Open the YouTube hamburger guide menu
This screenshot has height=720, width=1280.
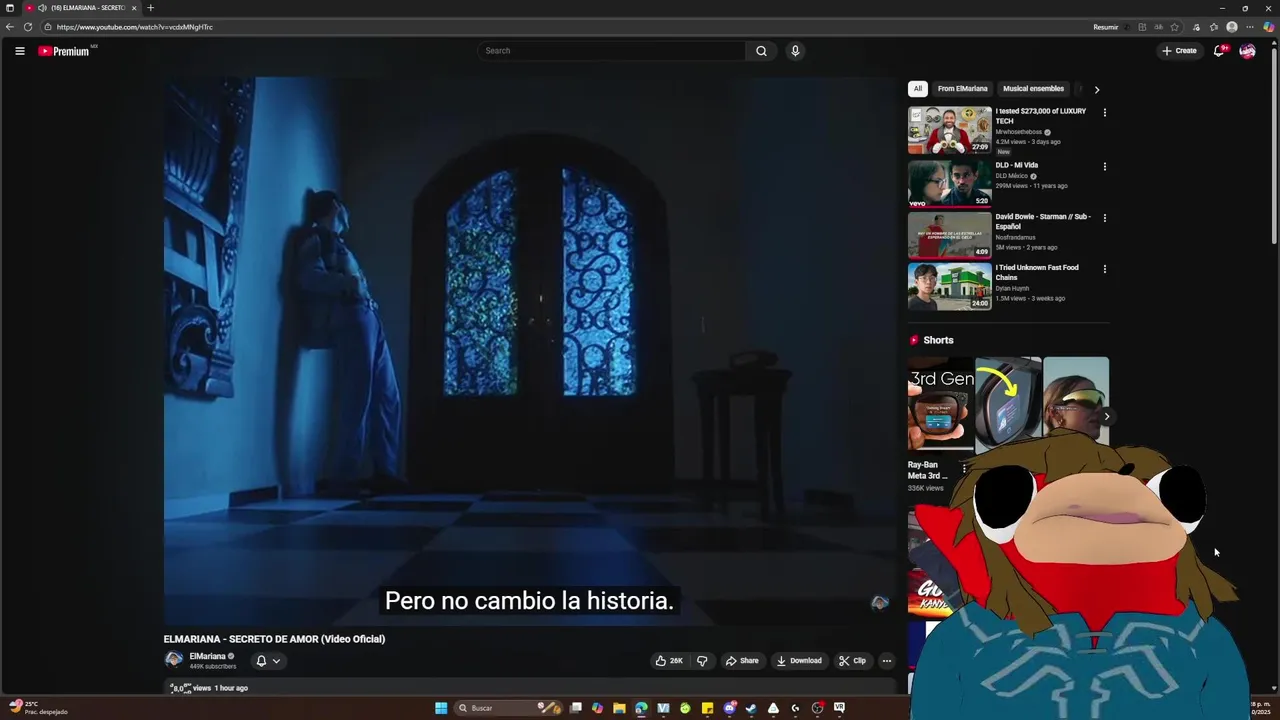click(x=19, y=51)
